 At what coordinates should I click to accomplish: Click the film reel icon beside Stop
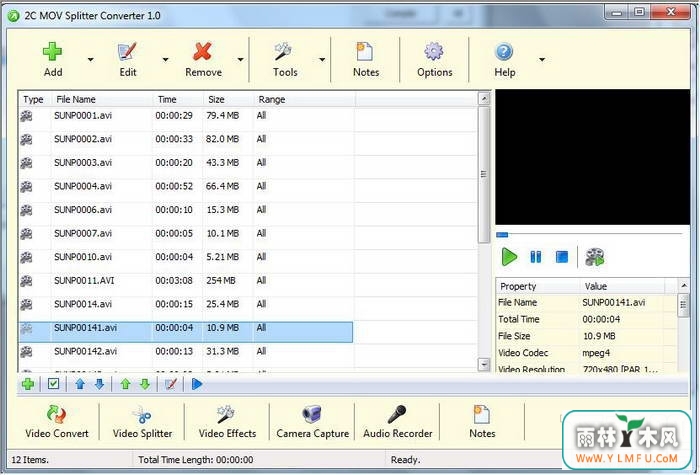(x=594, y=257)
